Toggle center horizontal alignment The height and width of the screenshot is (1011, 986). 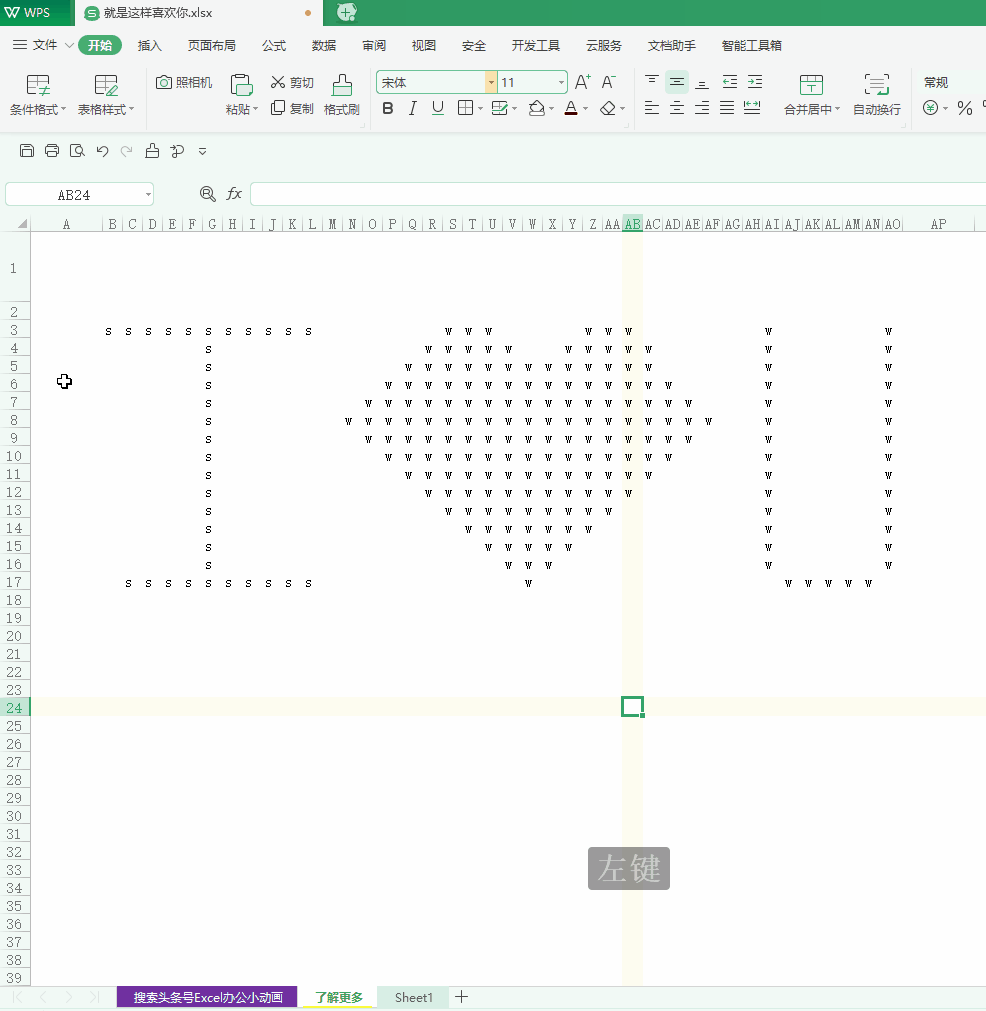677,108
